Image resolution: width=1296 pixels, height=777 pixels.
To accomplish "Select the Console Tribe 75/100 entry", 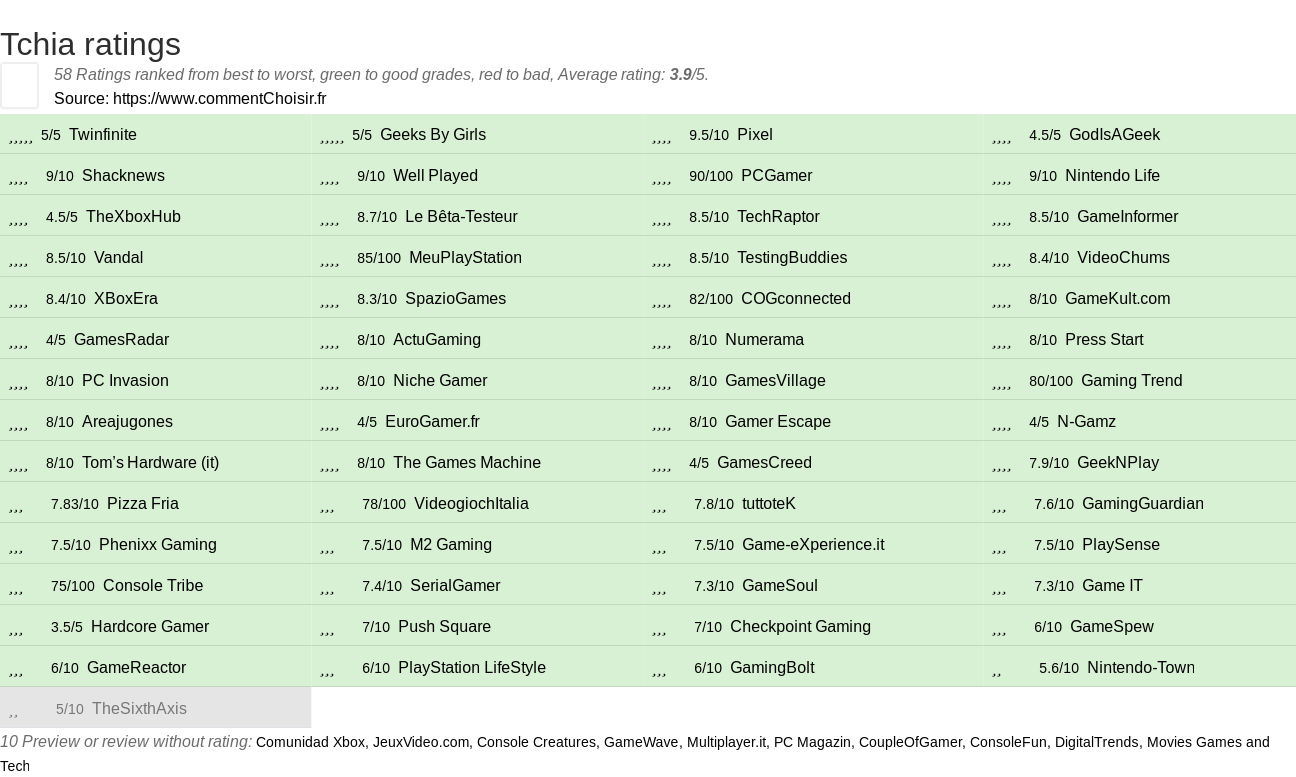I will click(x=155, y=585).
